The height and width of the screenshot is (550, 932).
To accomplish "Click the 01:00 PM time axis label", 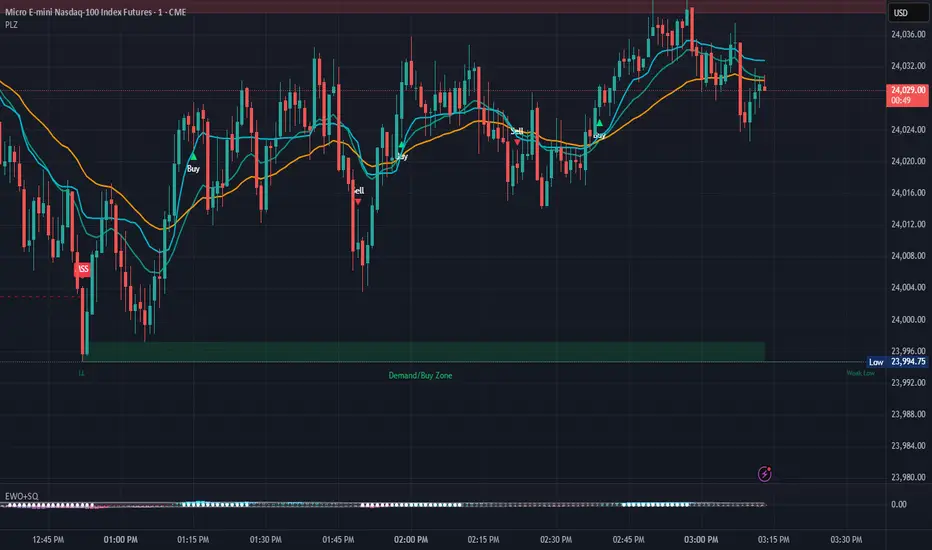I will click(x=120, y=540).
